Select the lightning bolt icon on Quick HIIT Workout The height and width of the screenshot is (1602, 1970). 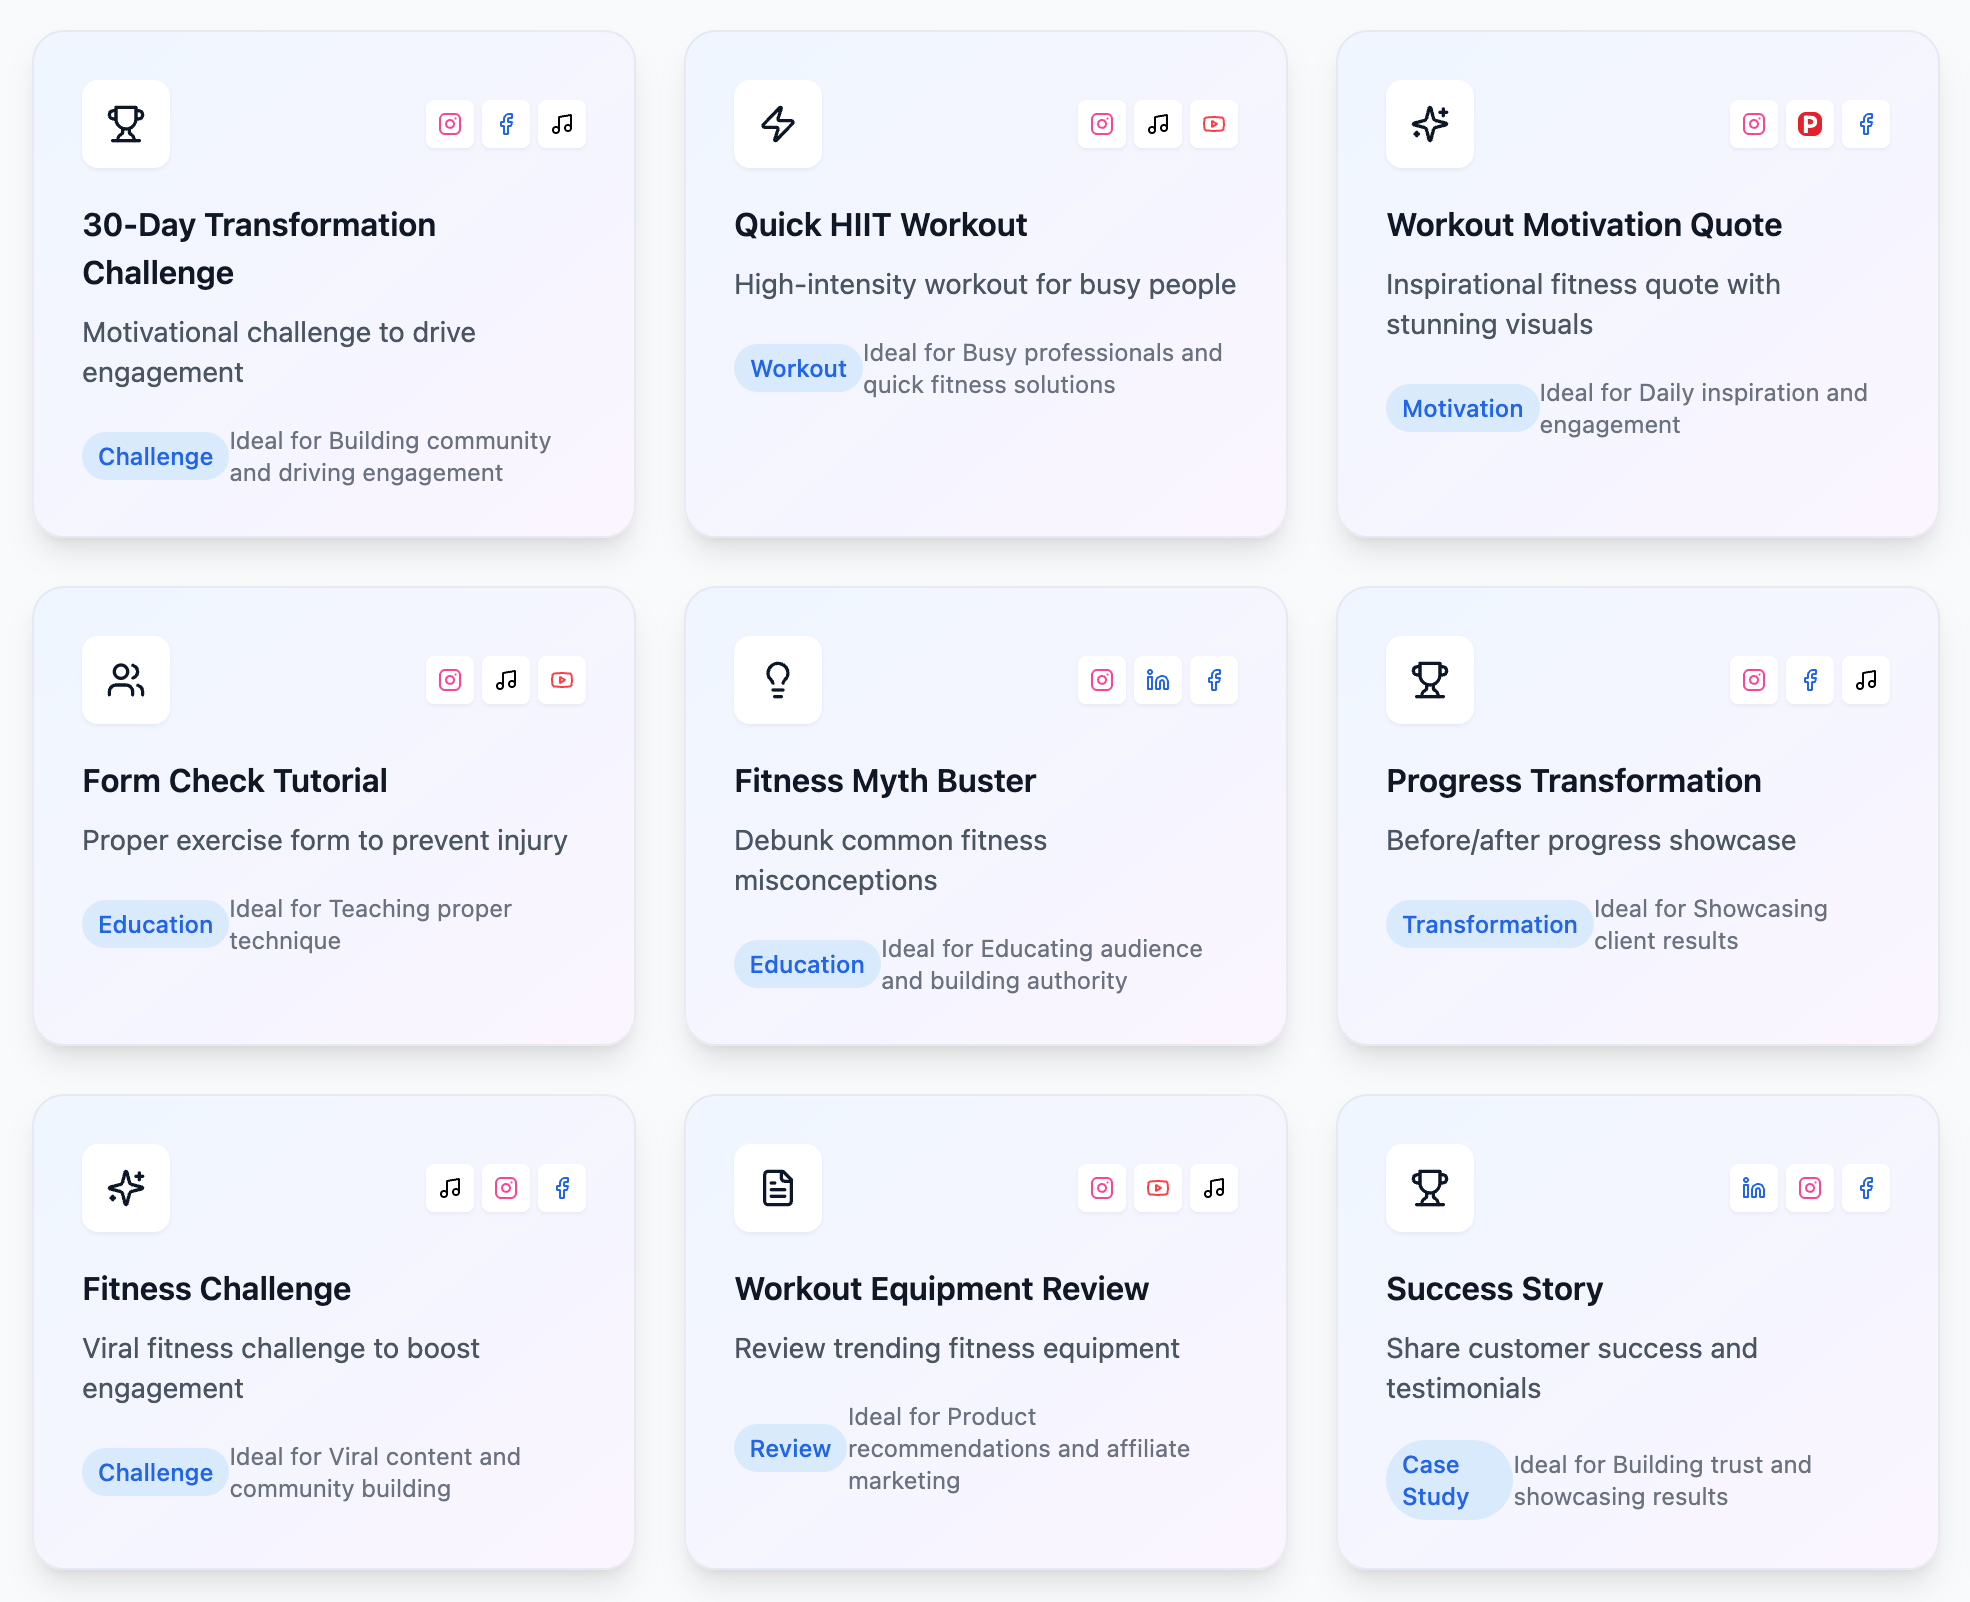click(x=777, y=124)
